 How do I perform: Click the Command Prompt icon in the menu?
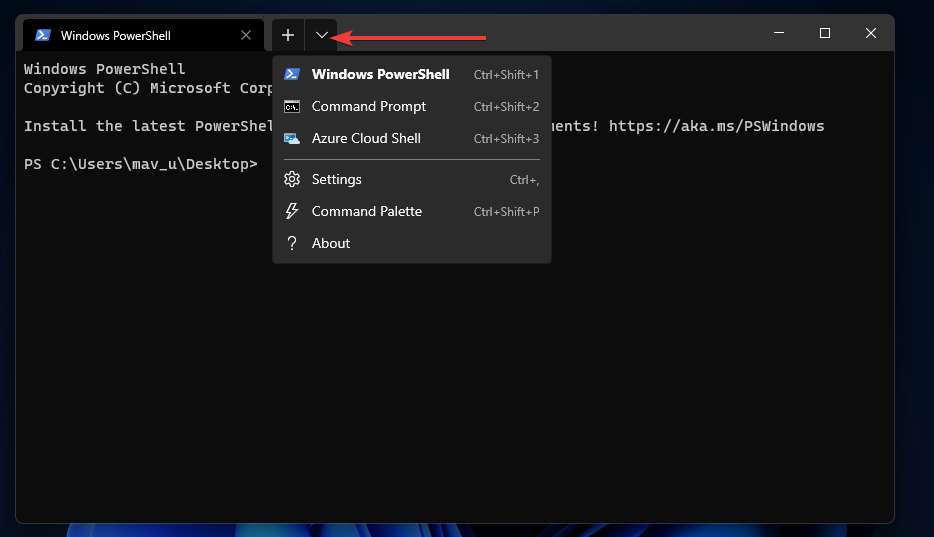(292, 106)
